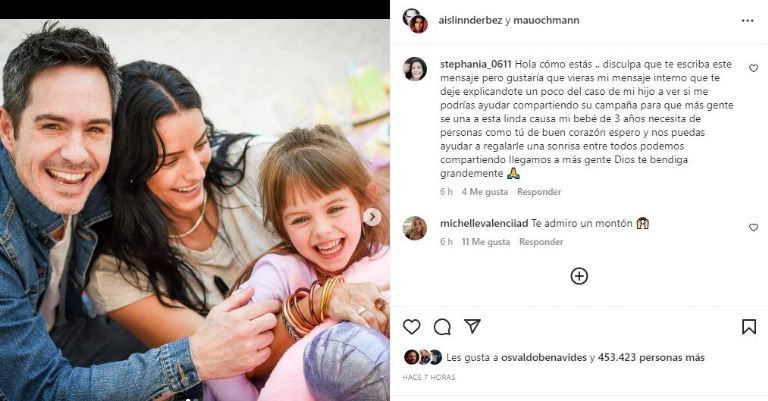Reply to stephania_0611's comment
Screen dimensions: 768x401
539,192
